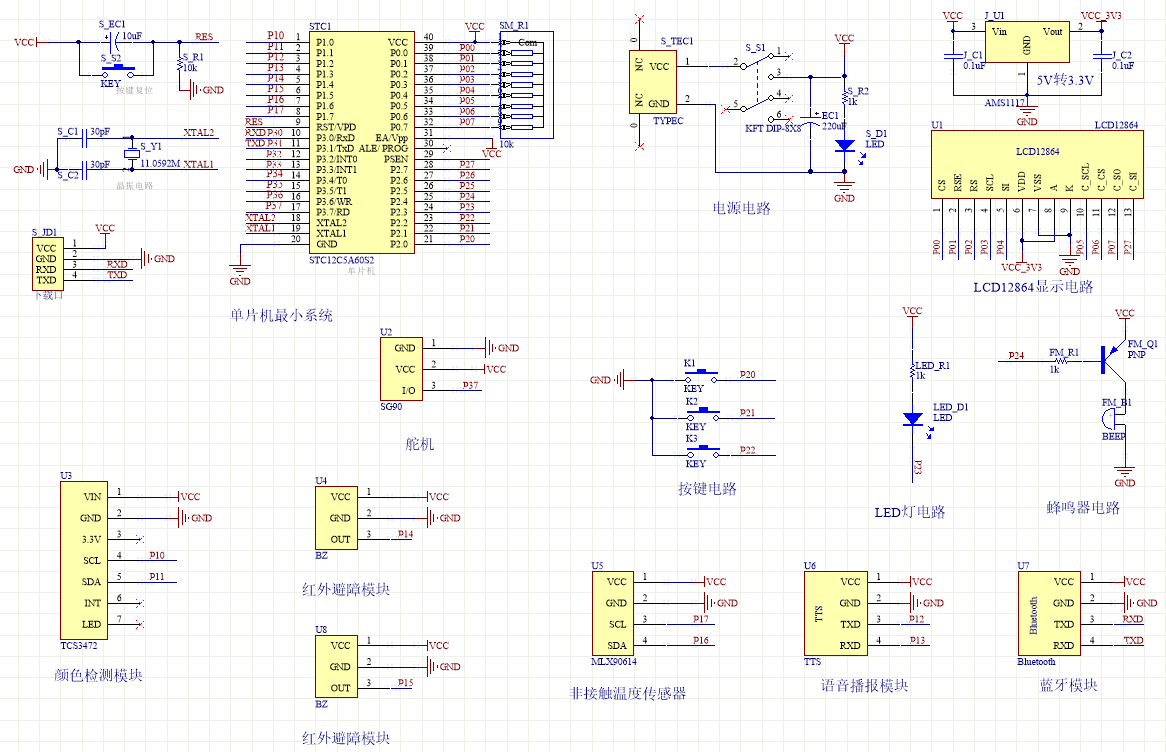Select the S_JD1 download port header
Viewport: 1166px width, 752px height.
[46, 263]
